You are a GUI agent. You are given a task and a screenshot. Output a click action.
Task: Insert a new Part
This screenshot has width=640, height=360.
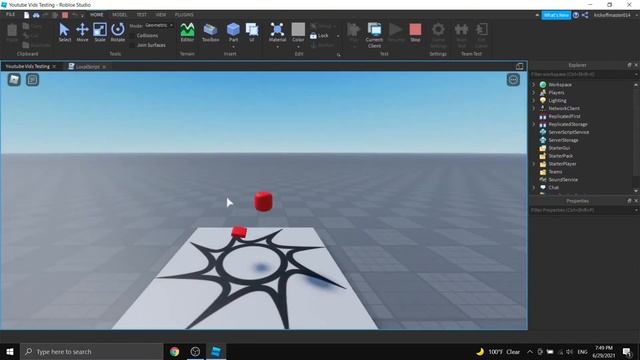[x=233, y=31]
